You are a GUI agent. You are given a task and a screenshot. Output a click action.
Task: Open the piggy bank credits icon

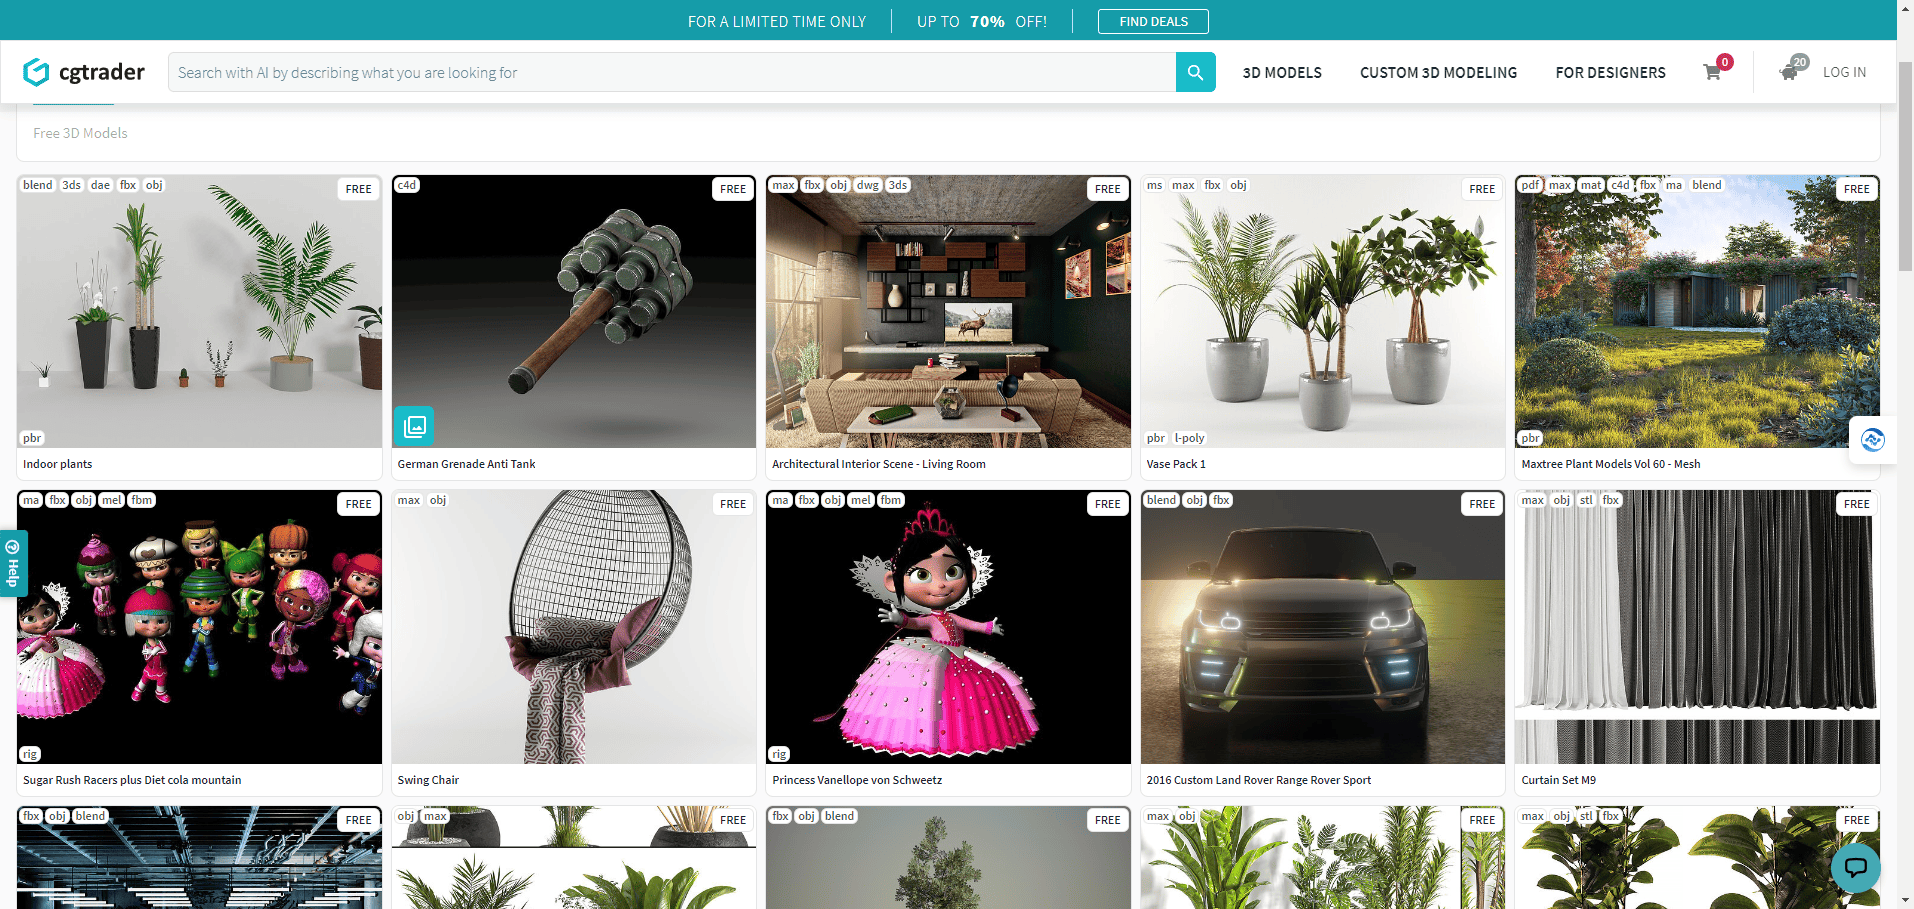(x=1789, y=71)
